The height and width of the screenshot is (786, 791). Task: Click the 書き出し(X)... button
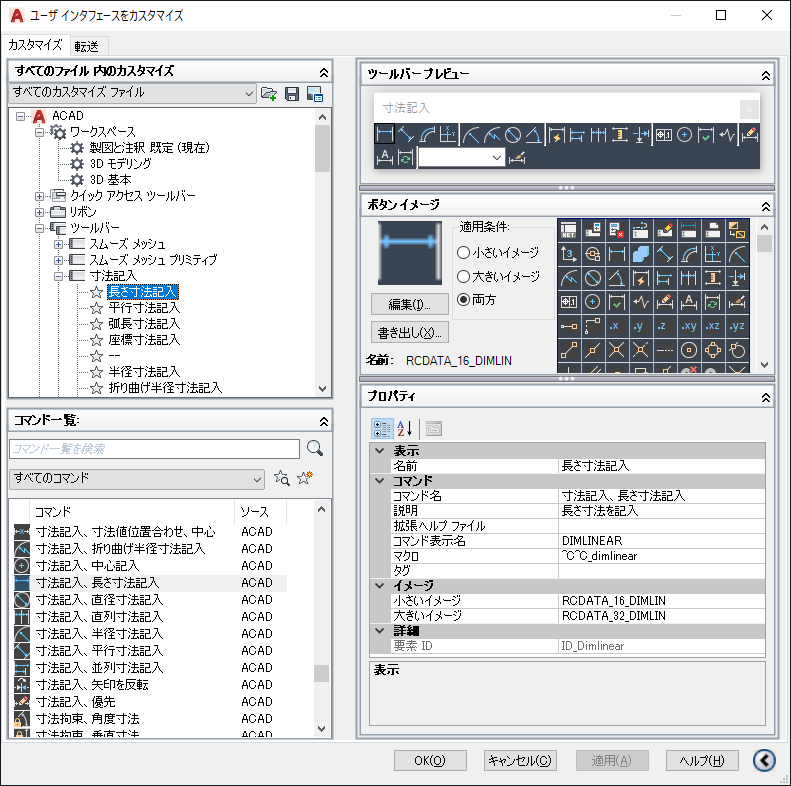[410, 332]
